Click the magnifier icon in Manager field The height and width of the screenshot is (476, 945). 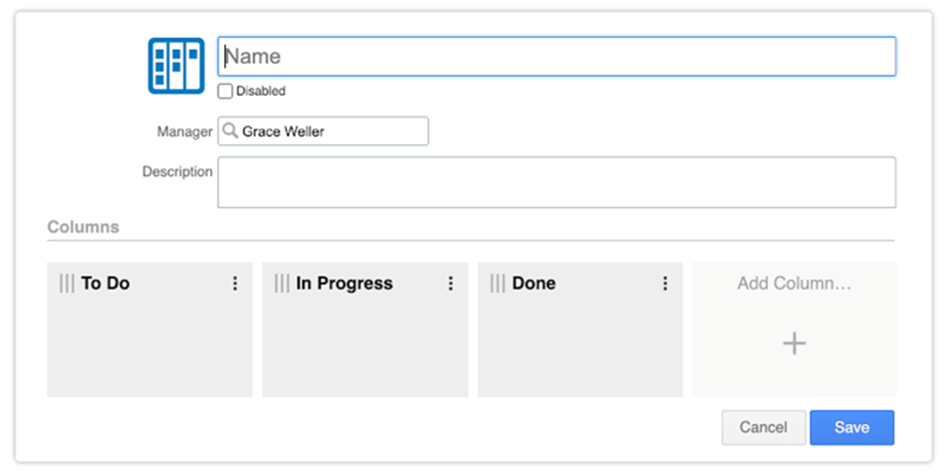(230, 130)
